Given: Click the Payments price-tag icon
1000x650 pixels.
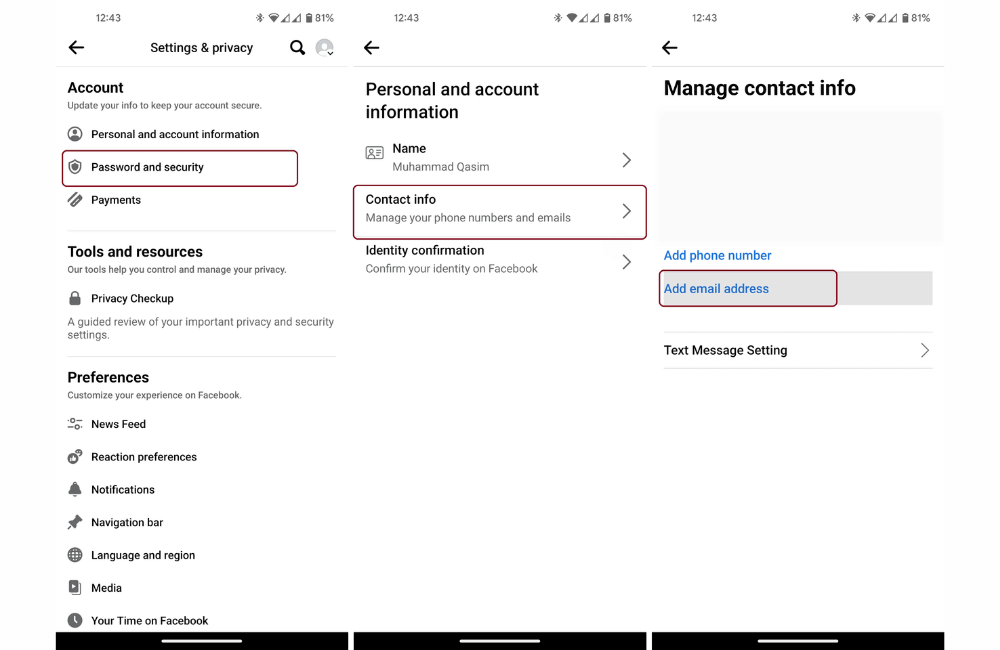Looking at the screenshot, I should (x=75, y=200).
